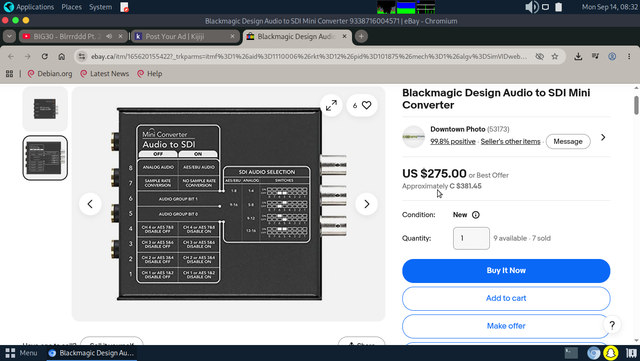Open the apps grid in bookmarks bar
Screen dimensions: 640x361
click(x=9, y=74)
